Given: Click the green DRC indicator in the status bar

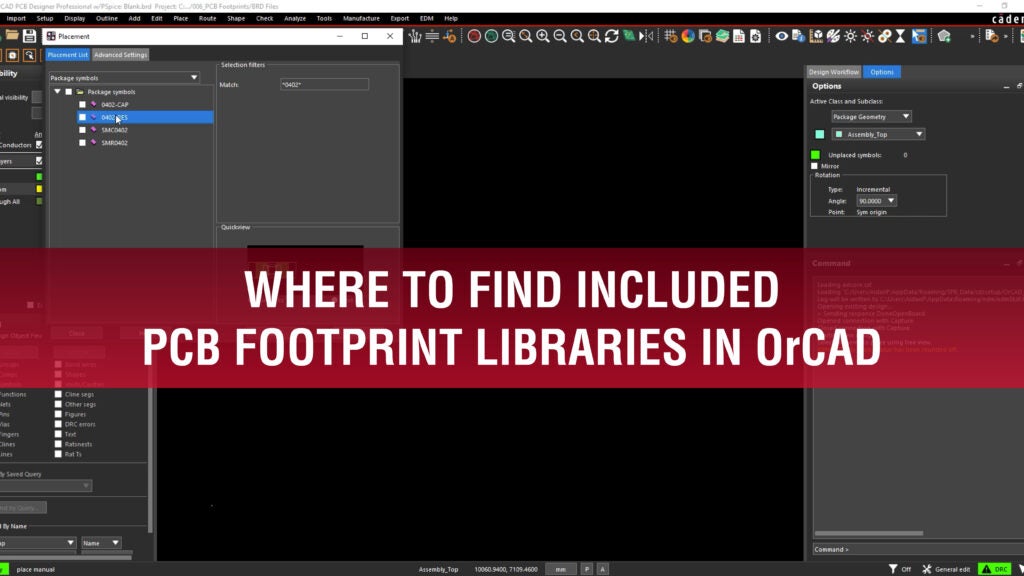Looking at the screenshot, I should coord(994,568).
